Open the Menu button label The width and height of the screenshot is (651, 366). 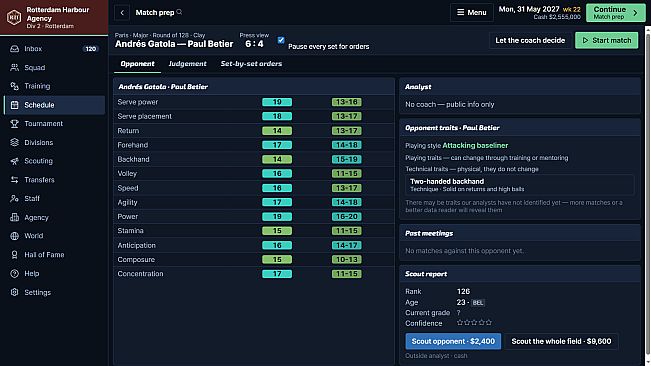coord(477,12)
